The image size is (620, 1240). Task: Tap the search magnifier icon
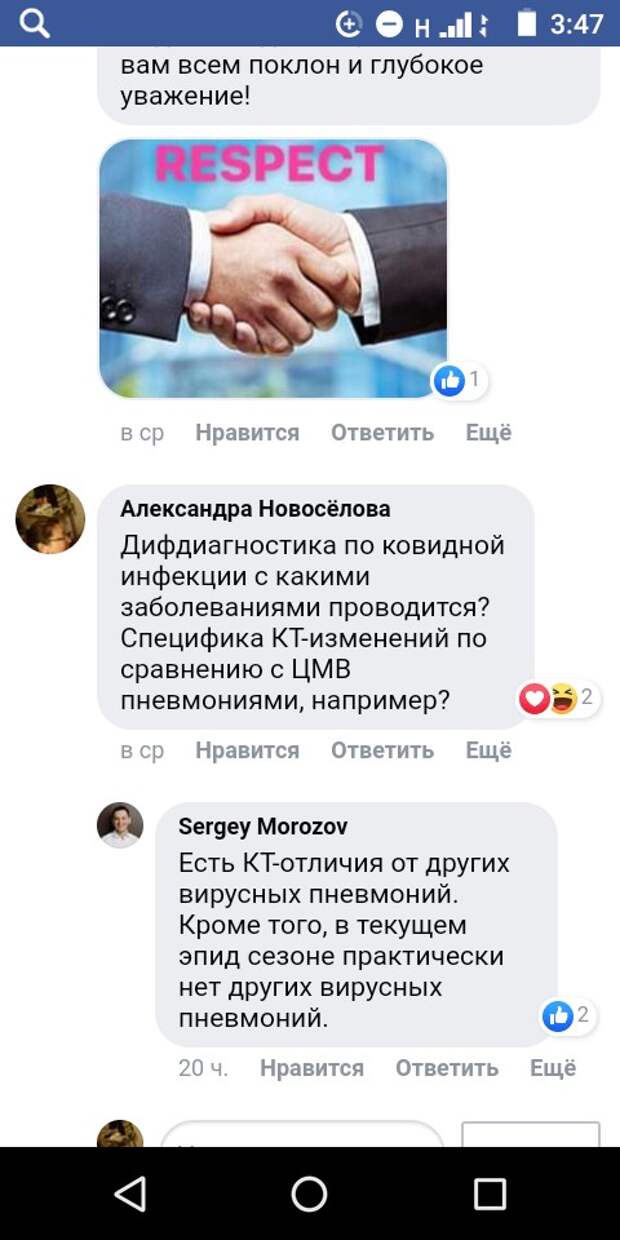point(34,23)
